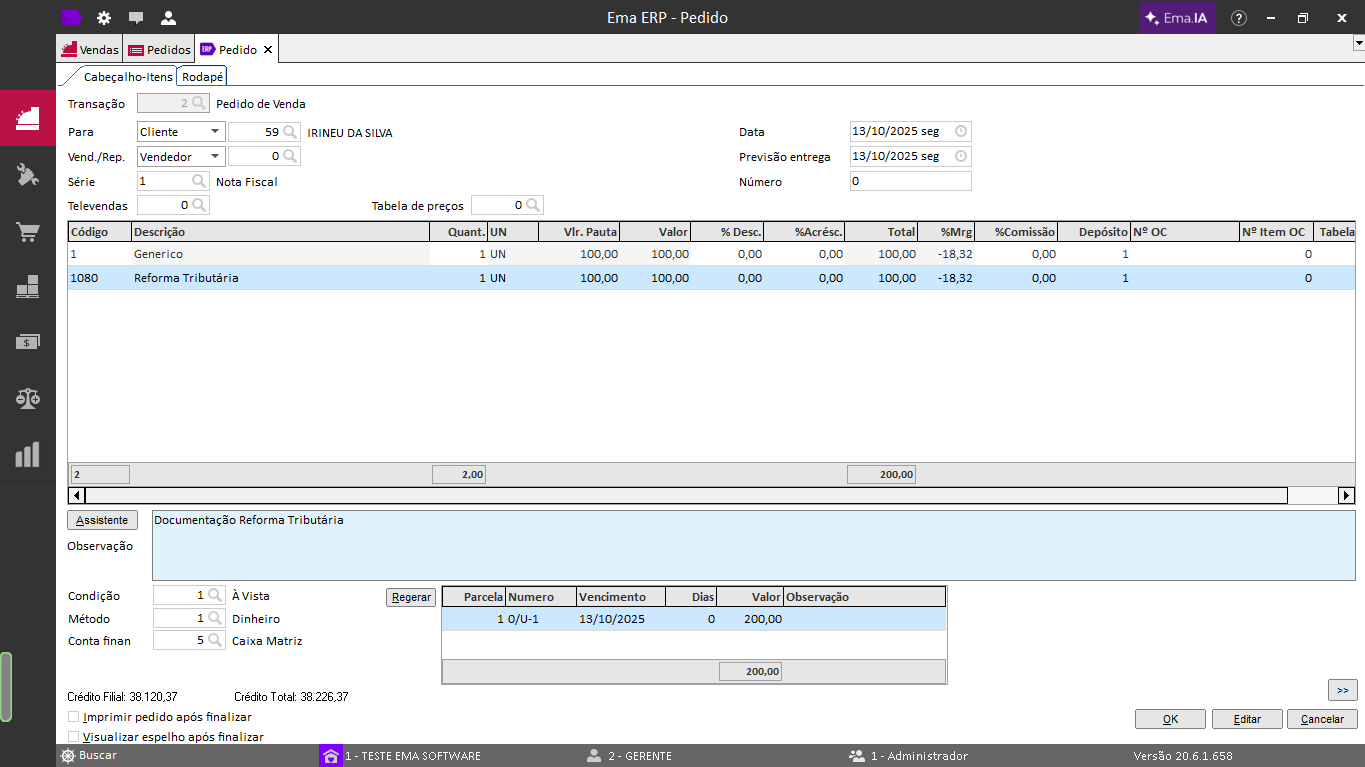
Task: Open the wrench and plug services module
Action: coord(27,176)
